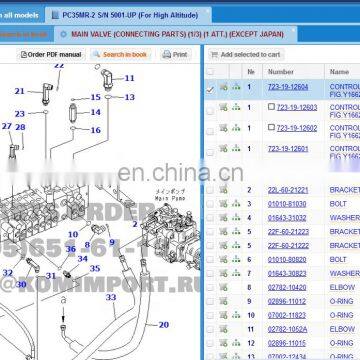This screenshot has height=360, width=360.
Task: Open part number link 22L-60-21221
Action: [288, 190]
